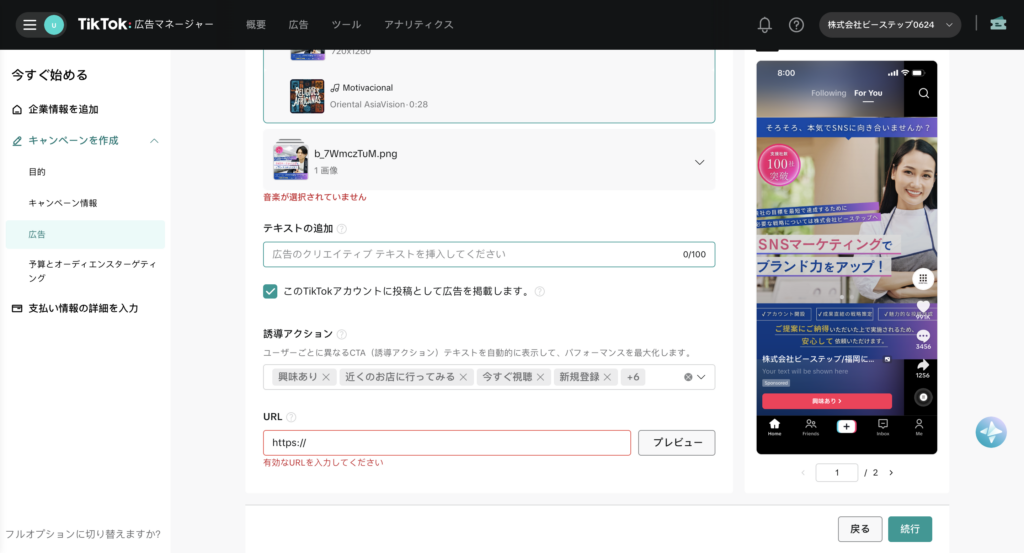Remove the 今すぐ視聴 CTA tag

[540, 377]
